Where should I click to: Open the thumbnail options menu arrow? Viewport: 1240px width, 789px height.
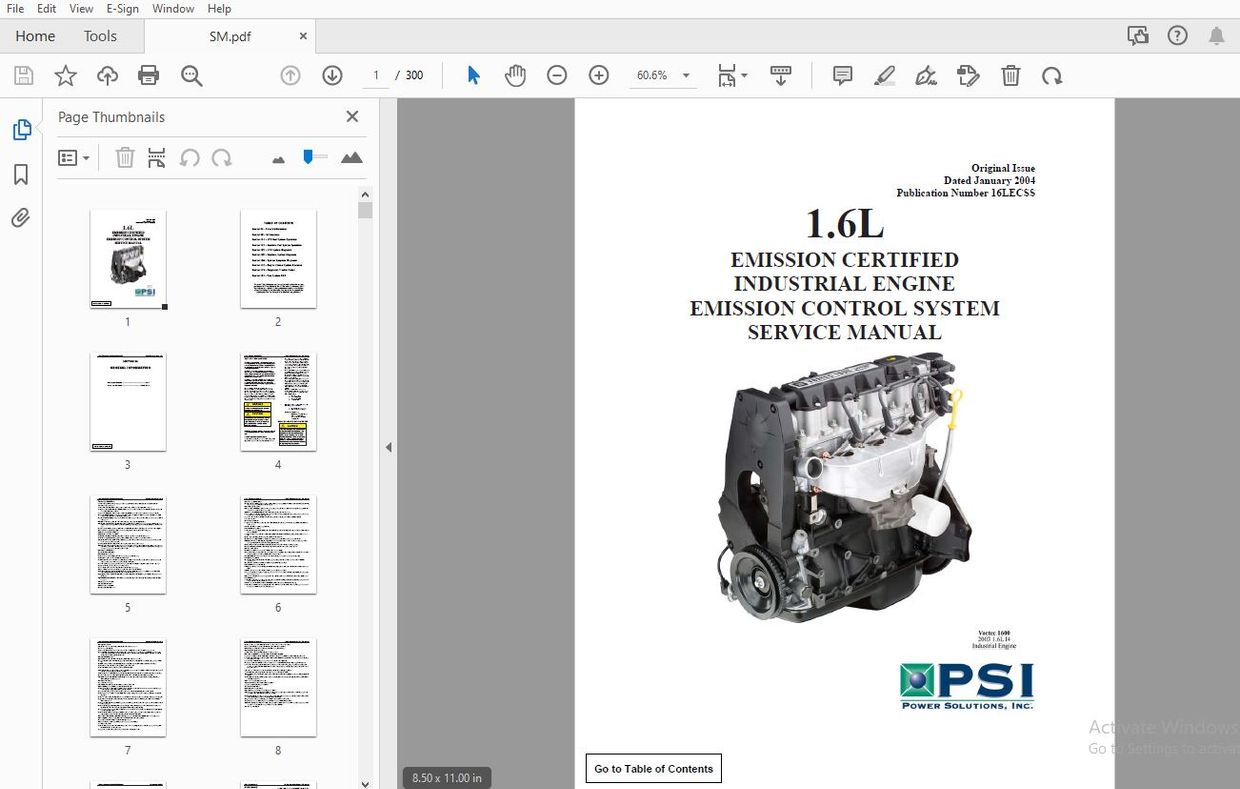[84, 157]
